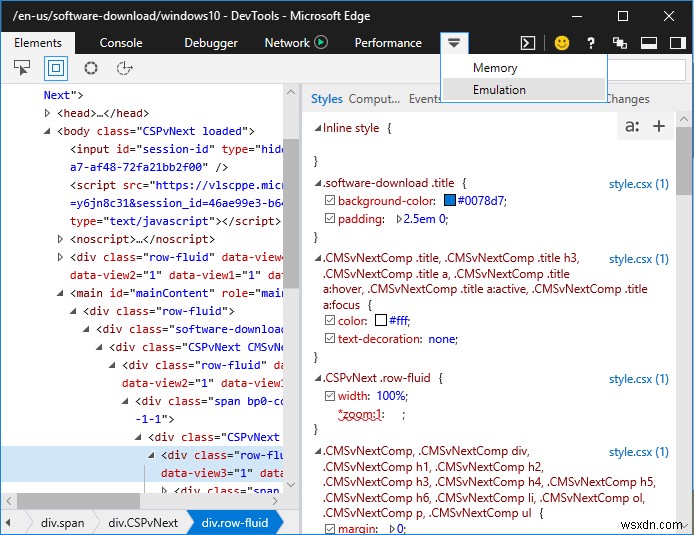The width and height of the screenshot is (694, 535).
Task: Uncheck the background-color property checkbox
Action: coord(331,201)
